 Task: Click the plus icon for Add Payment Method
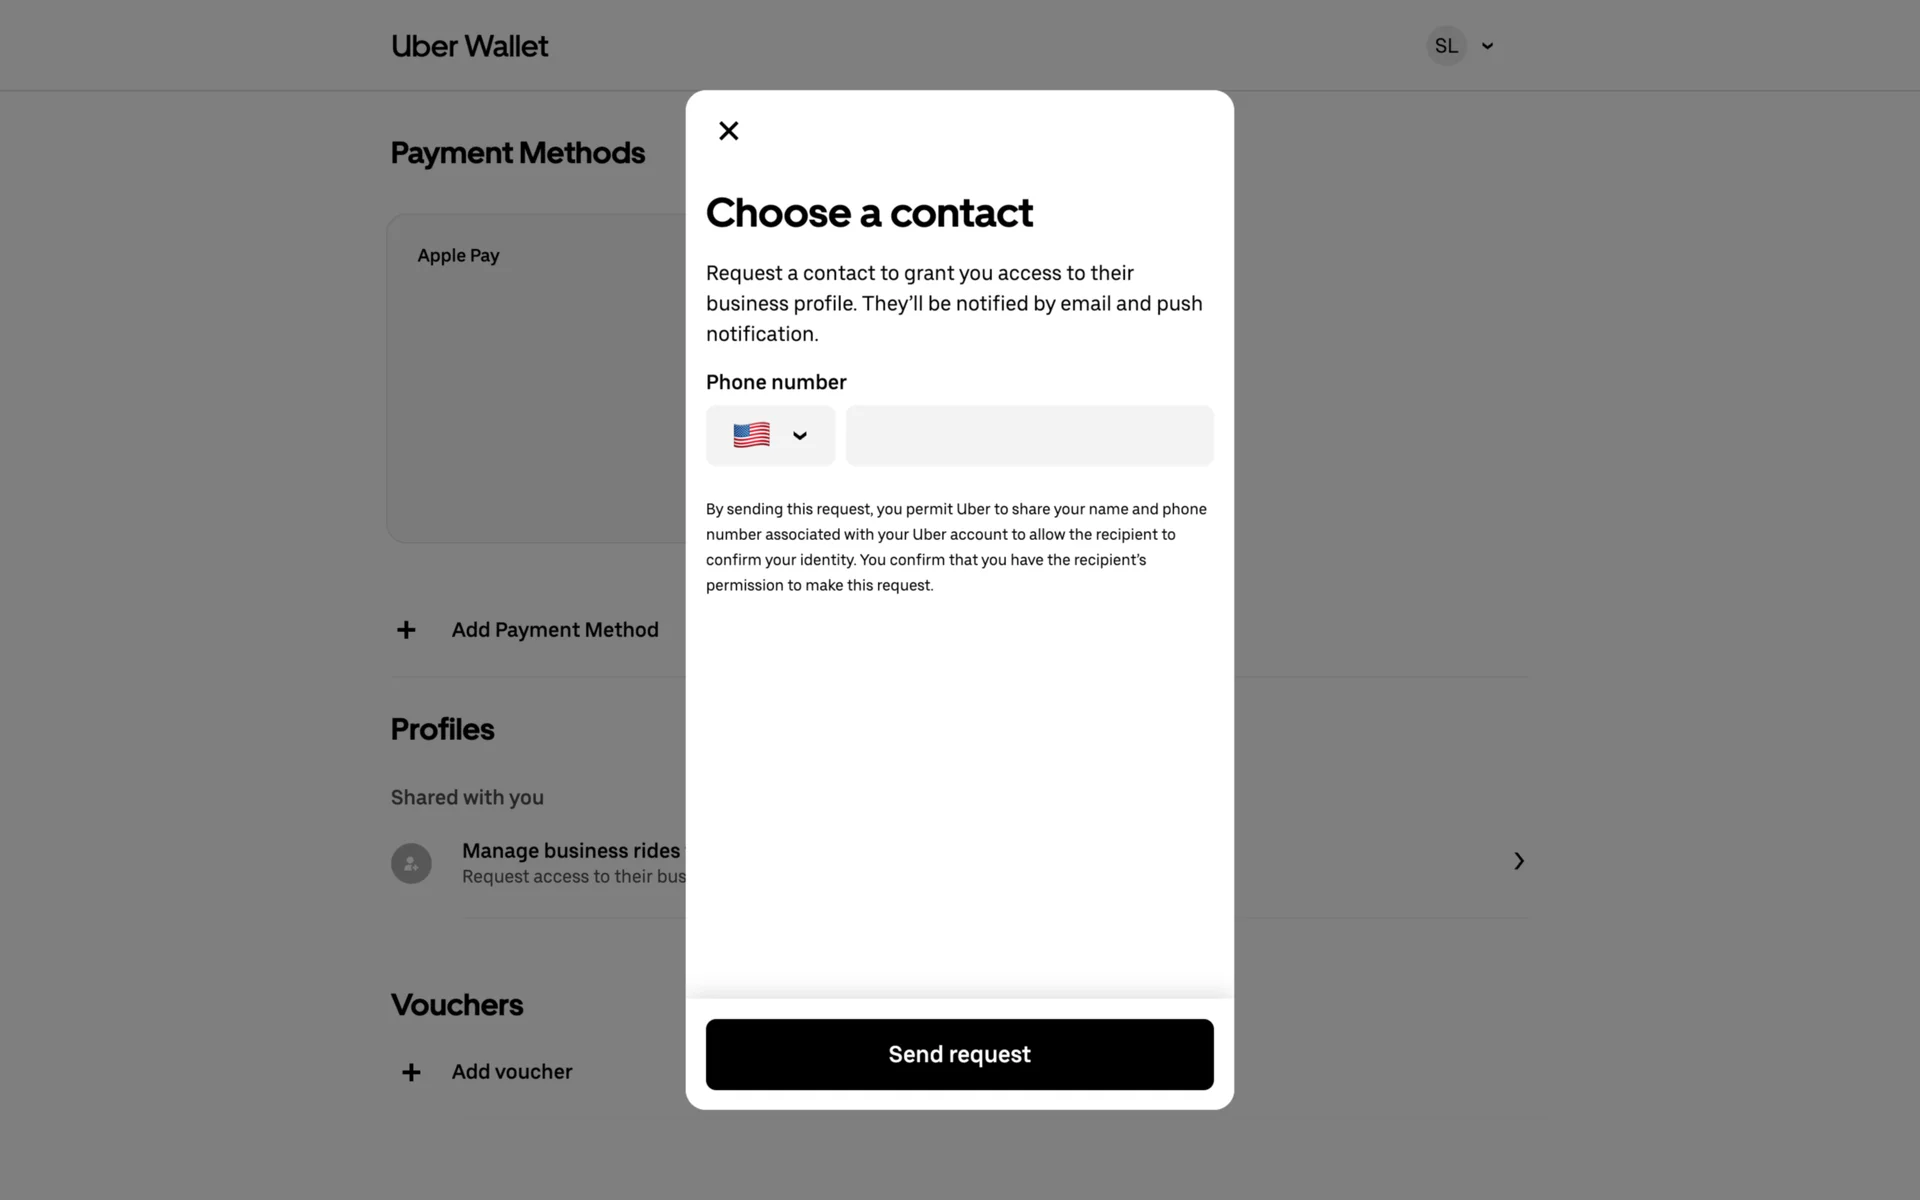pyautogui.click(x=406, y=630)
